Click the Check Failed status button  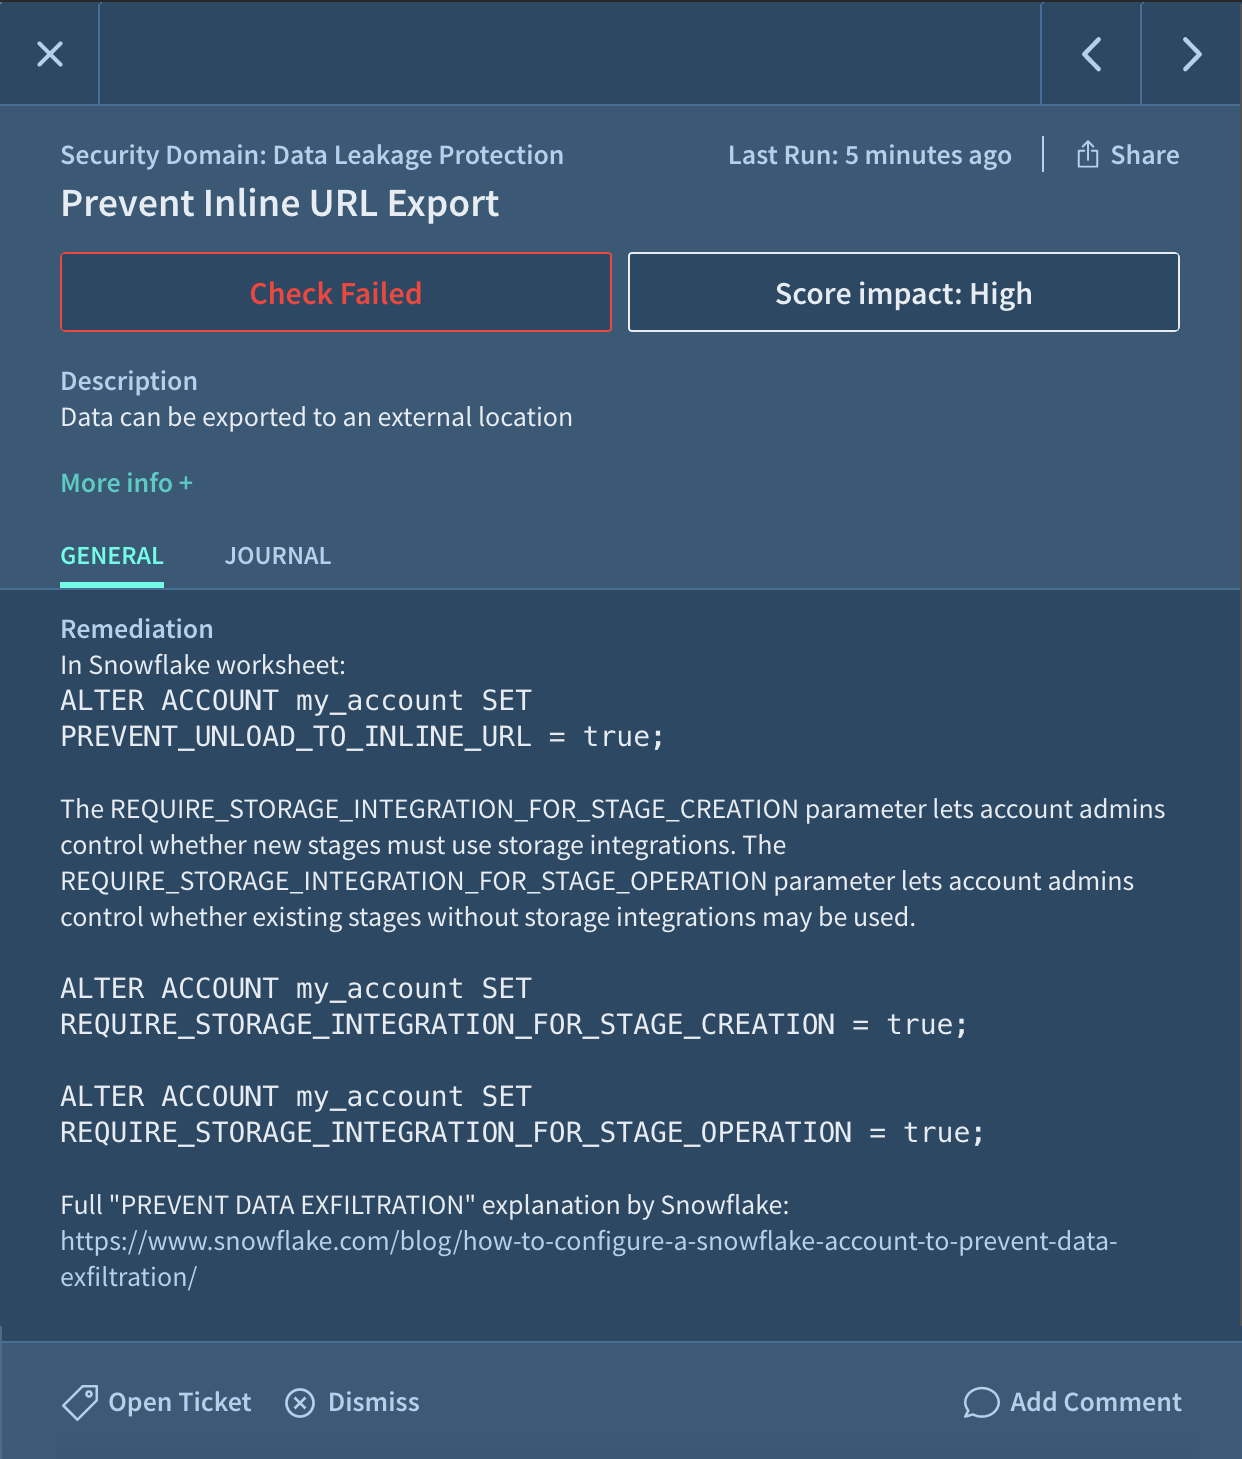point(336,292)
